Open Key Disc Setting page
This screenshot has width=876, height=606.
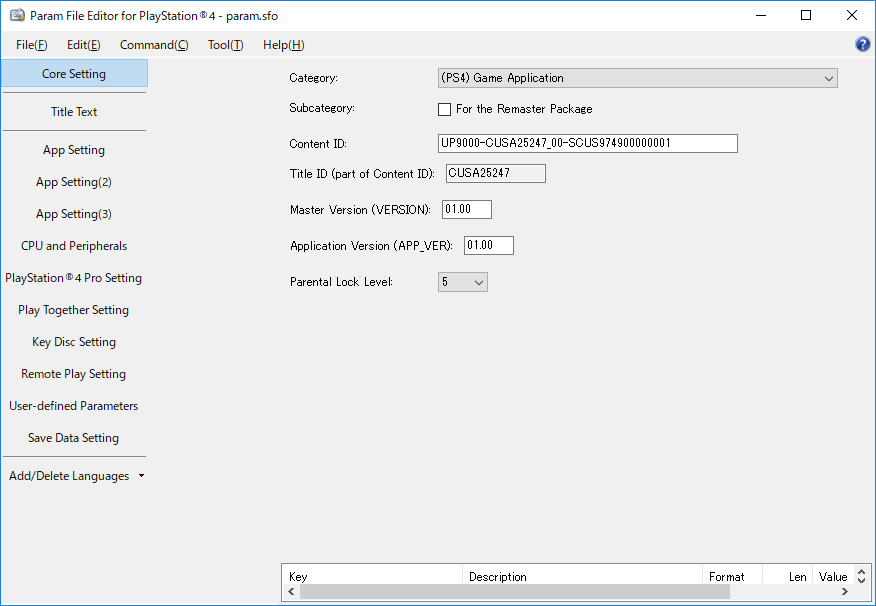pos(74,342)
